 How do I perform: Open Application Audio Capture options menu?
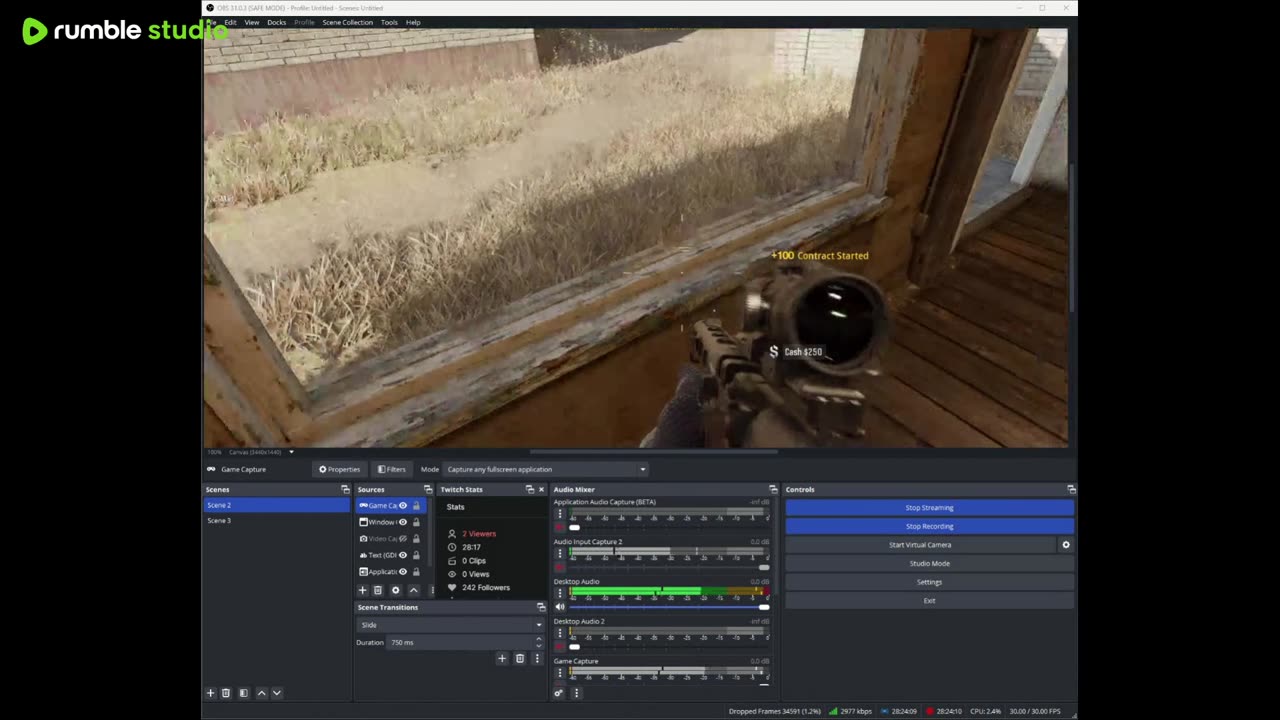click(x=560, y=513)
